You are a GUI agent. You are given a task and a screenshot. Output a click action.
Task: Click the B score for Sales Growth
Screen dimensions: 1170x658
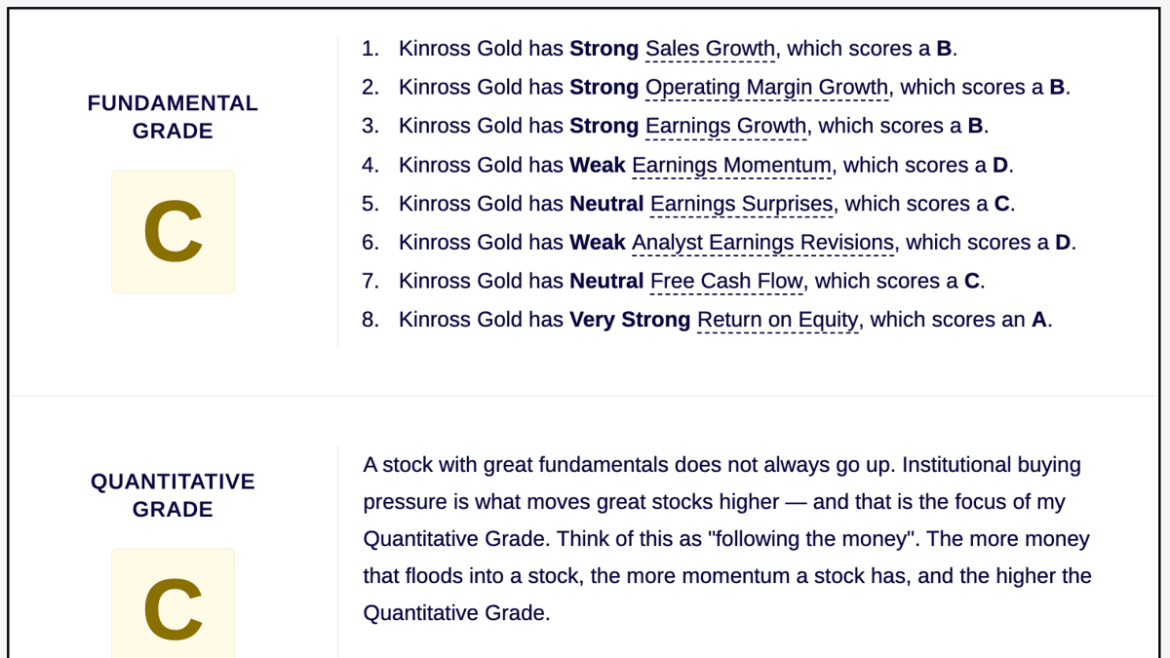944,48
